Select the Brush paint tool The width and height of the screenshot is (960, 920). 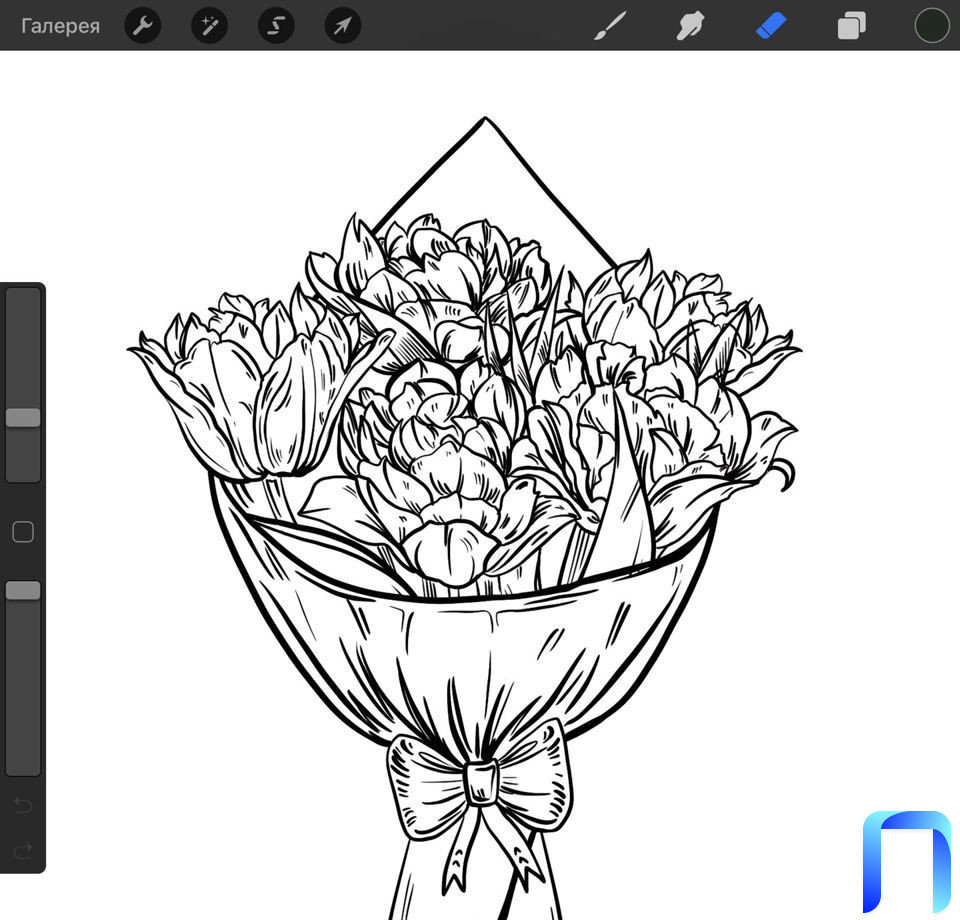(x=609, y=26)
